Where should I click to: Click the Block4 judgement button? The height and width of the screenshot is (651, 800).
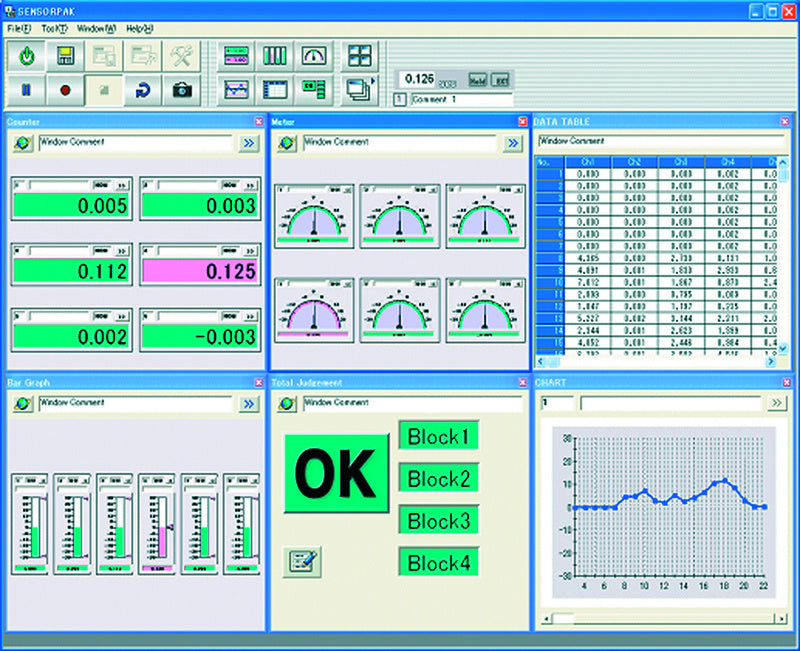[438, 563]
